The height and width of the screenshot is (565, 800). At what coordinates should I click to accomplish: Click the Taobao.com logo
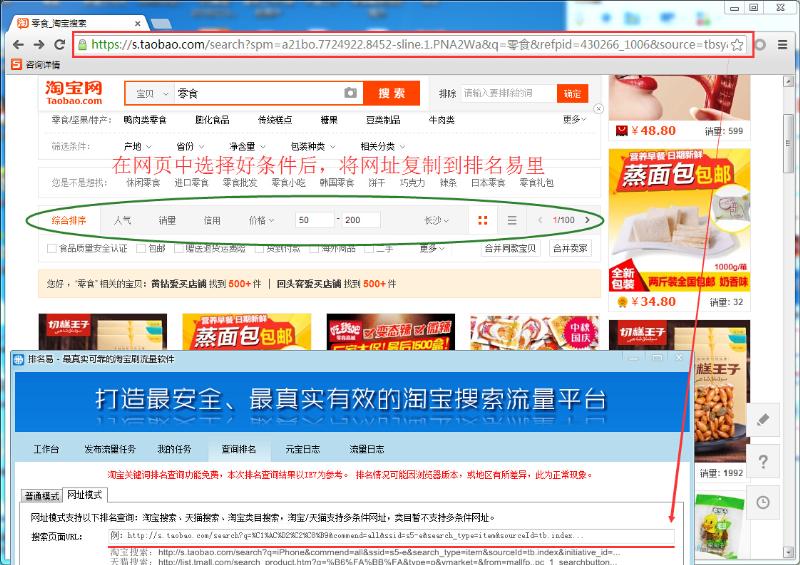pos(74,93)
